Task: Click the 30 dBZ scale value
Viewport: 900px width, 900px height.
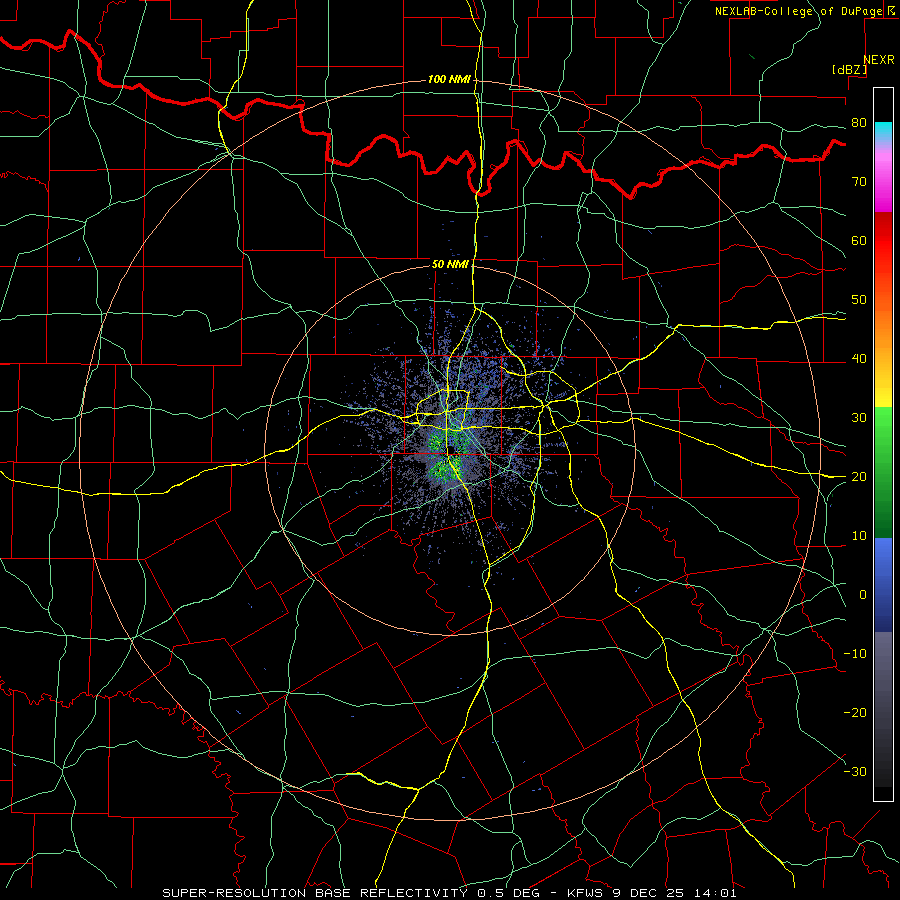Action: [859, 418]
